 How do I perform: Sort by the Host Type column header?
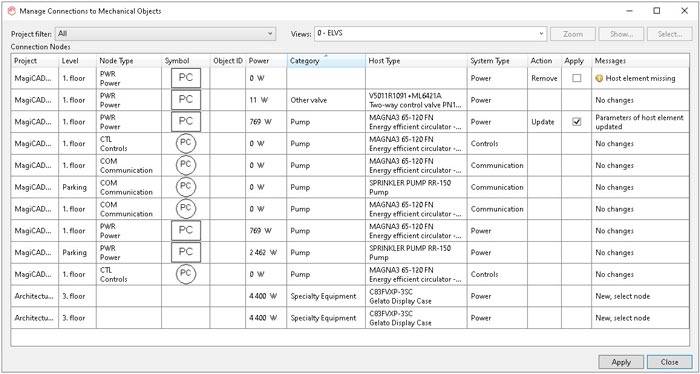click(x=416, y=61)
